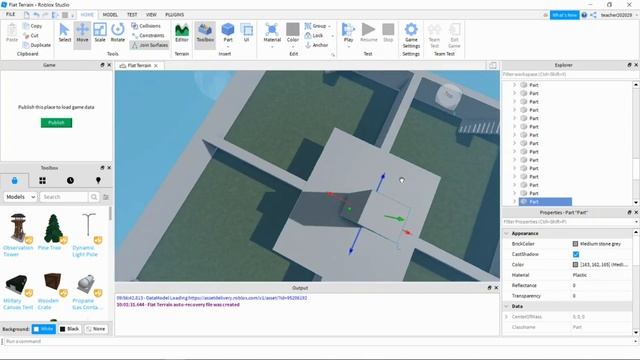640x360 pixels.
Task: Select the Select tool in ribbon
Action: (64, 33)
